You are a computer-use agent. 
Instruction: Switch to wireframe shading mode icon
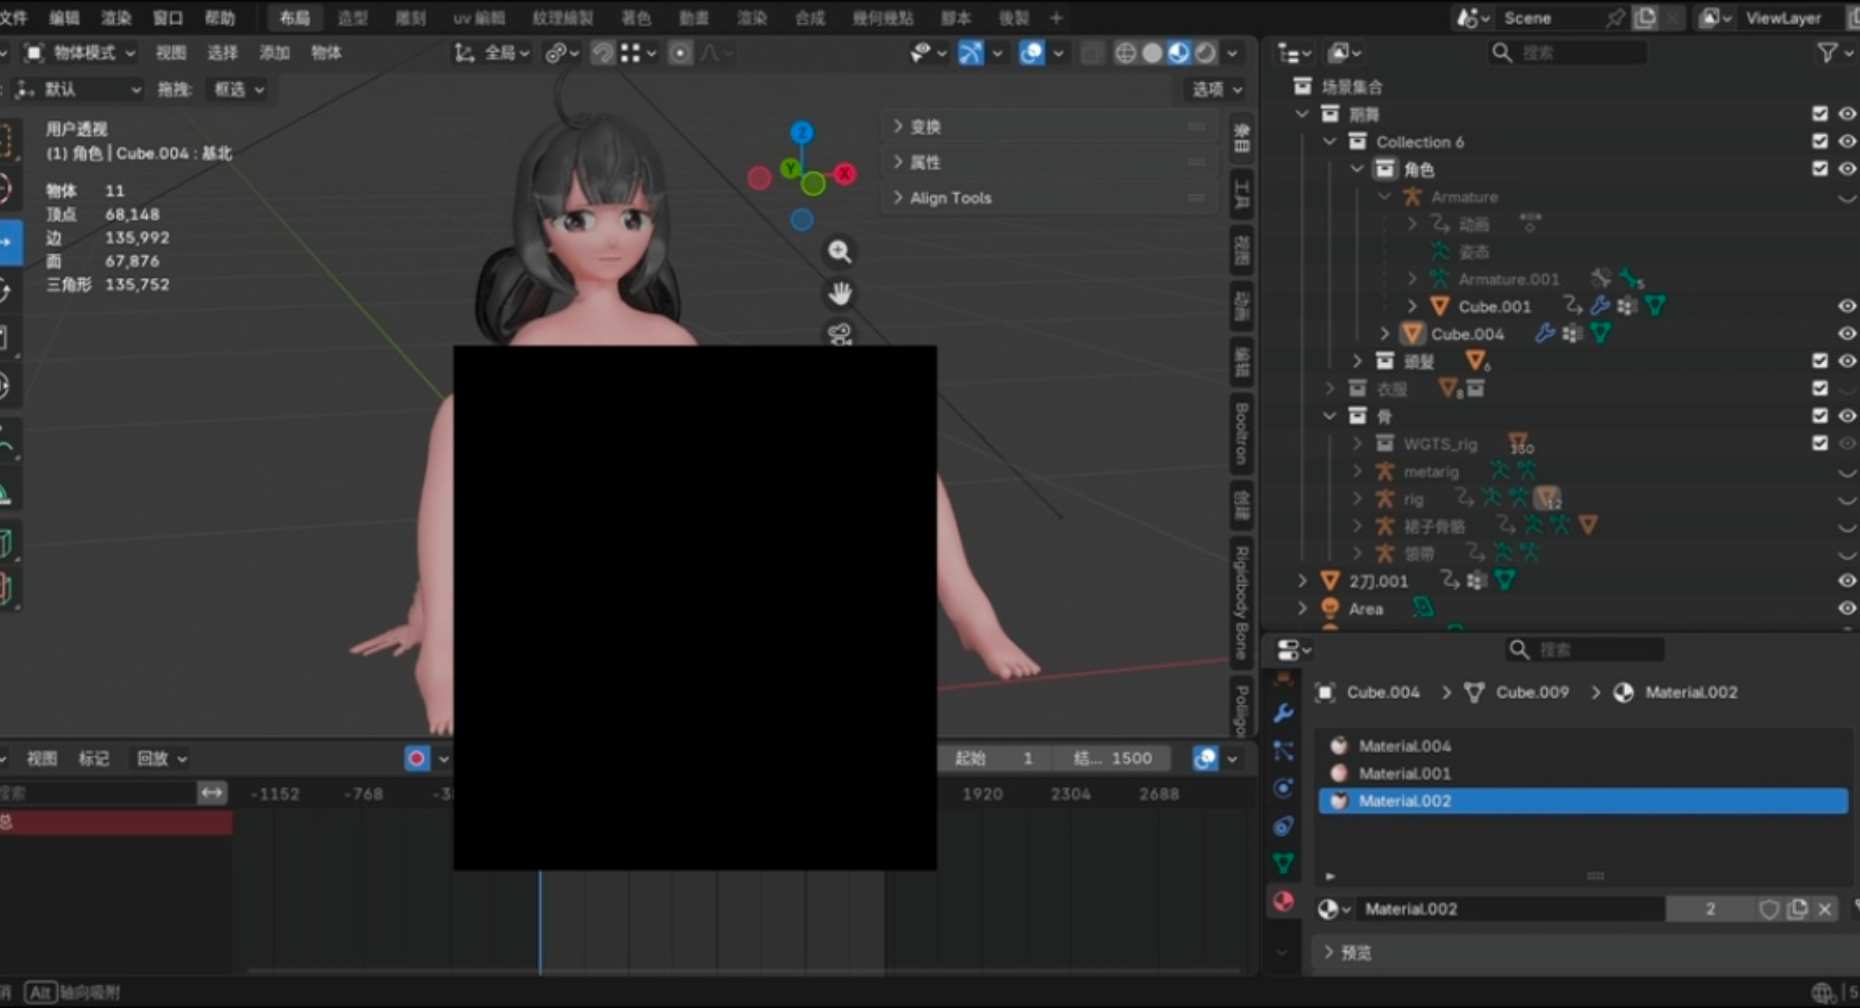1125,53
